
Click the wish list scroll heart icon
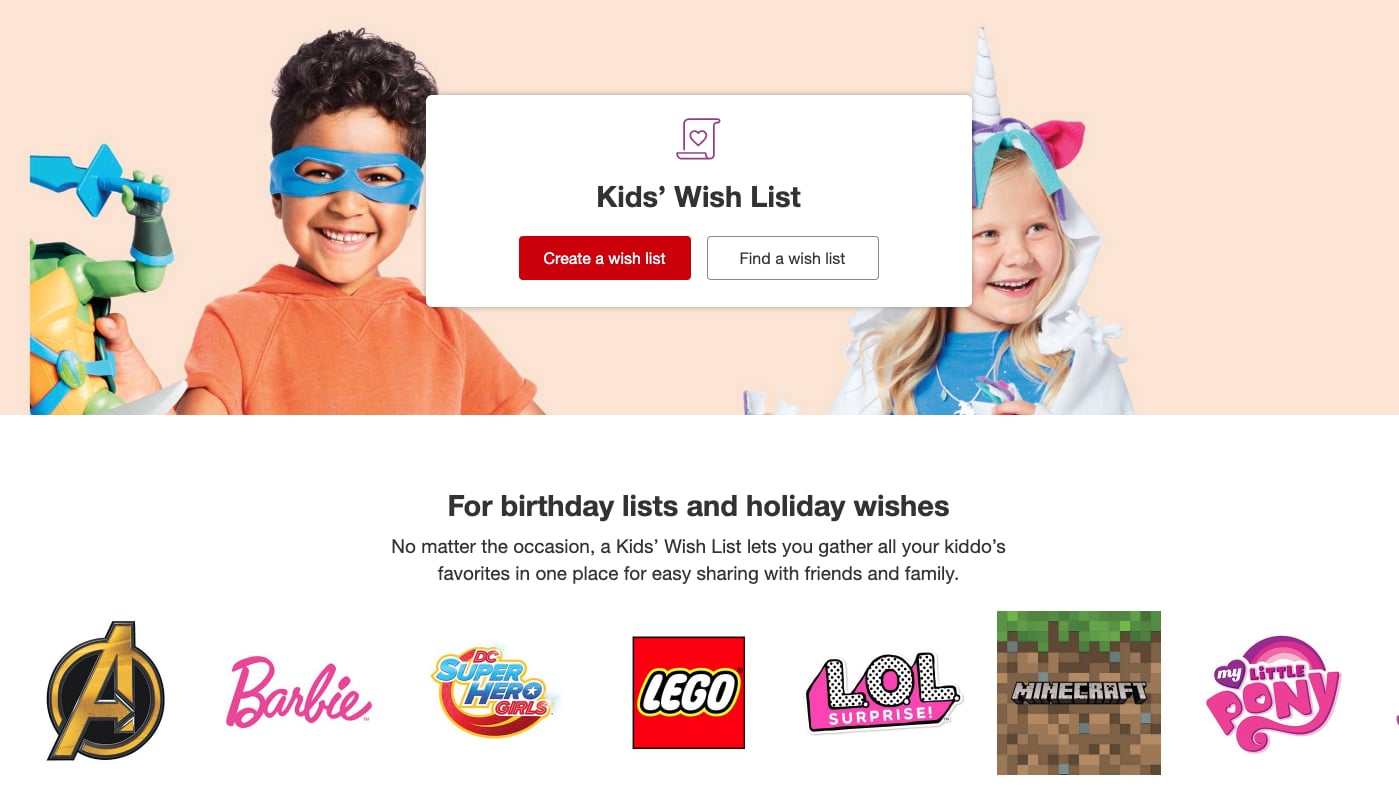[x=698, y=138]
